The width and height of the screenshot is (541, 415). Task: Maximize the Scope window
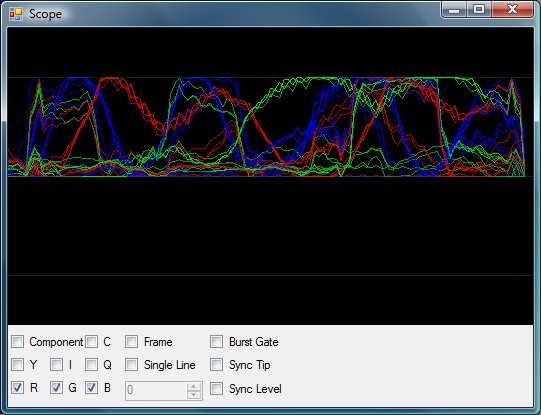[x=479, y=9]
